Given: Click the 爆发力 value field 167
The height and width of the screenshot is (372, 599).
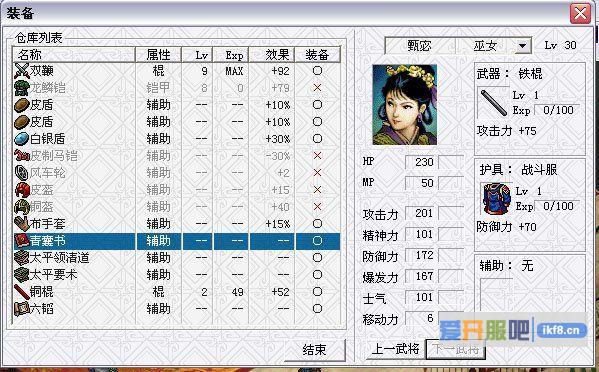Looking at the screenshot, I should coord(420,276).
